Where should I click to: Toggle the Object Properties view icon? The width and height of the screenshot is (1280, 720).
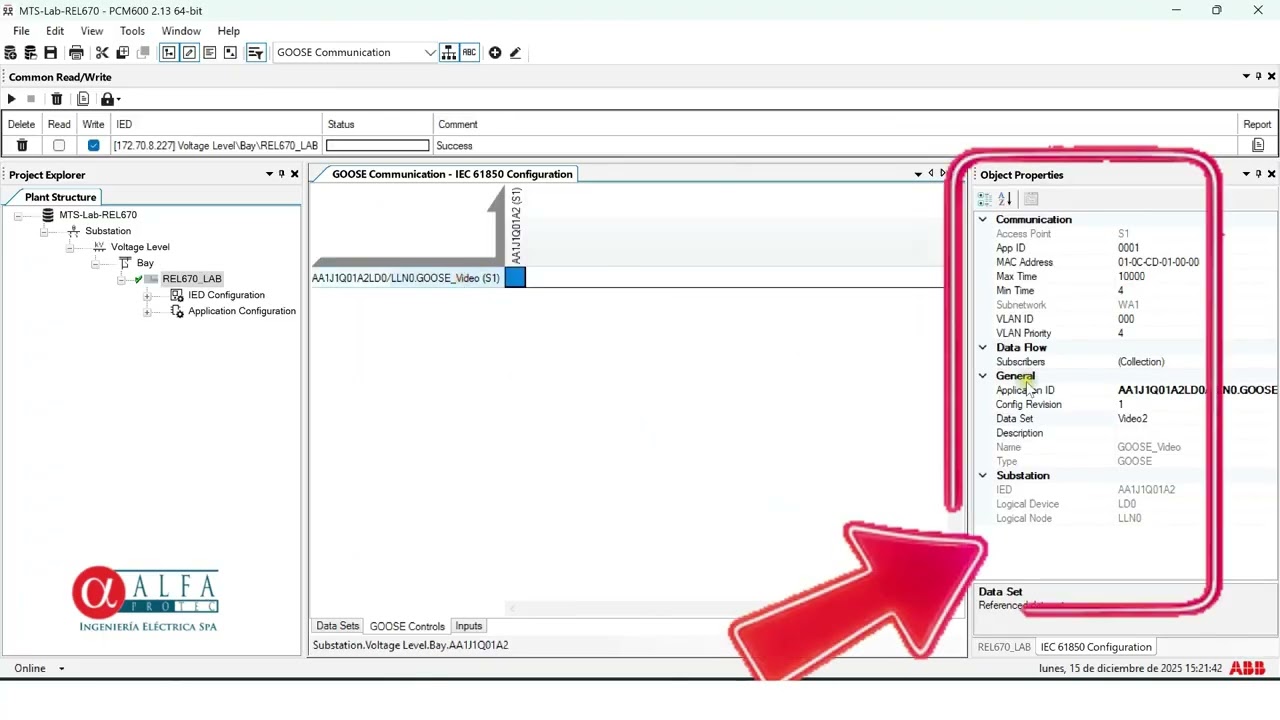pos(189,53)
